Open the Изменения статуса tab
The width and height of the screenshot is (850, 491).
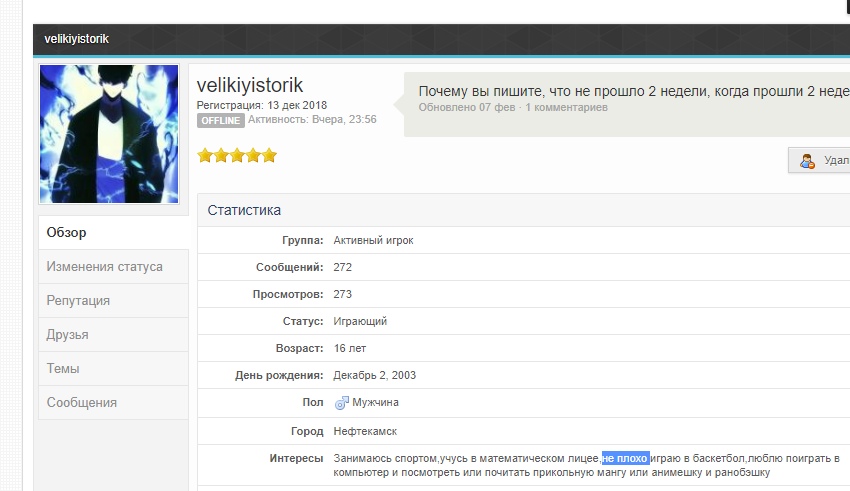tap(113, 267)
